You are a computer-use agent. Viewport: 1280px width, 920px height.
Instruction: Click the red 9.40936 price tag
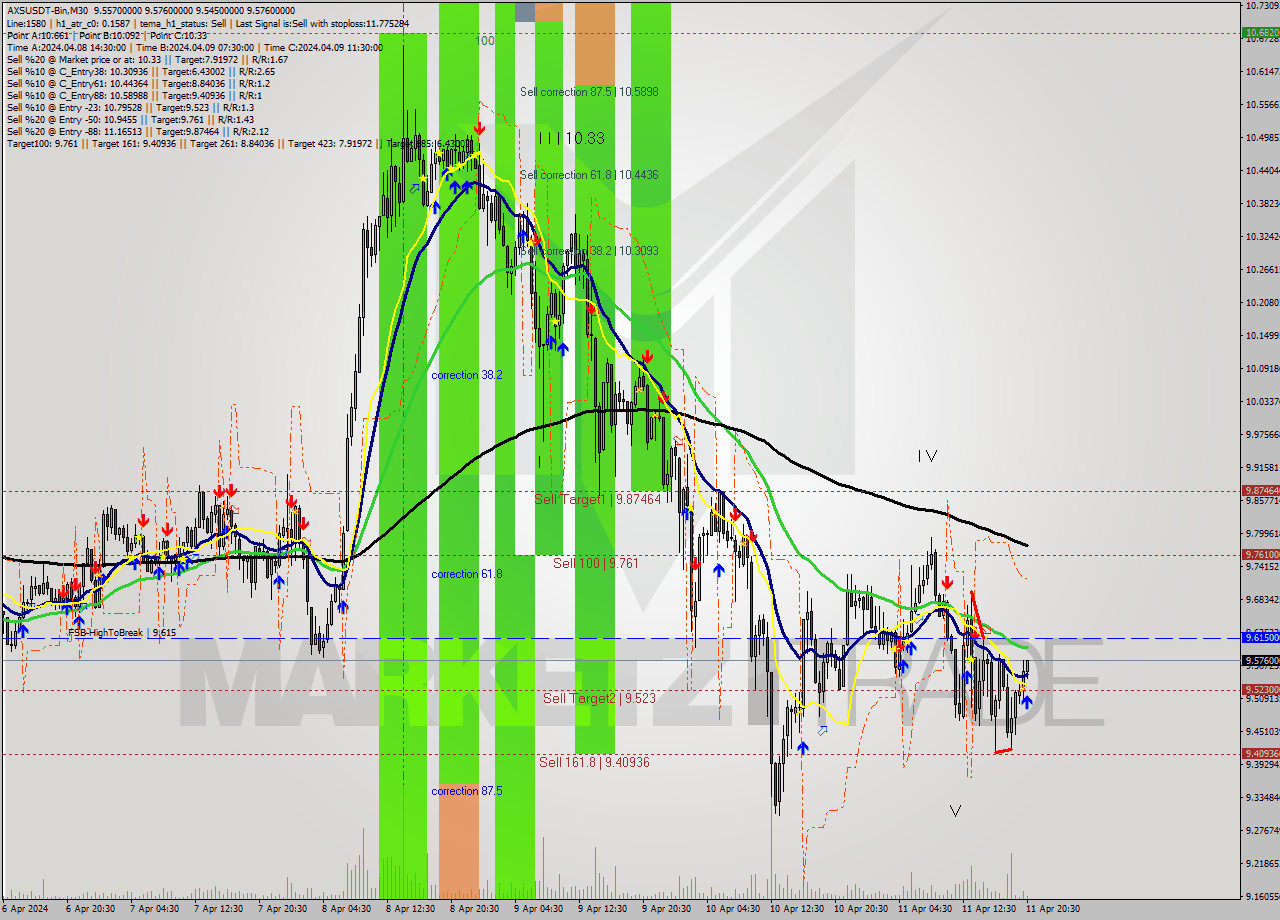(1260, 753)
